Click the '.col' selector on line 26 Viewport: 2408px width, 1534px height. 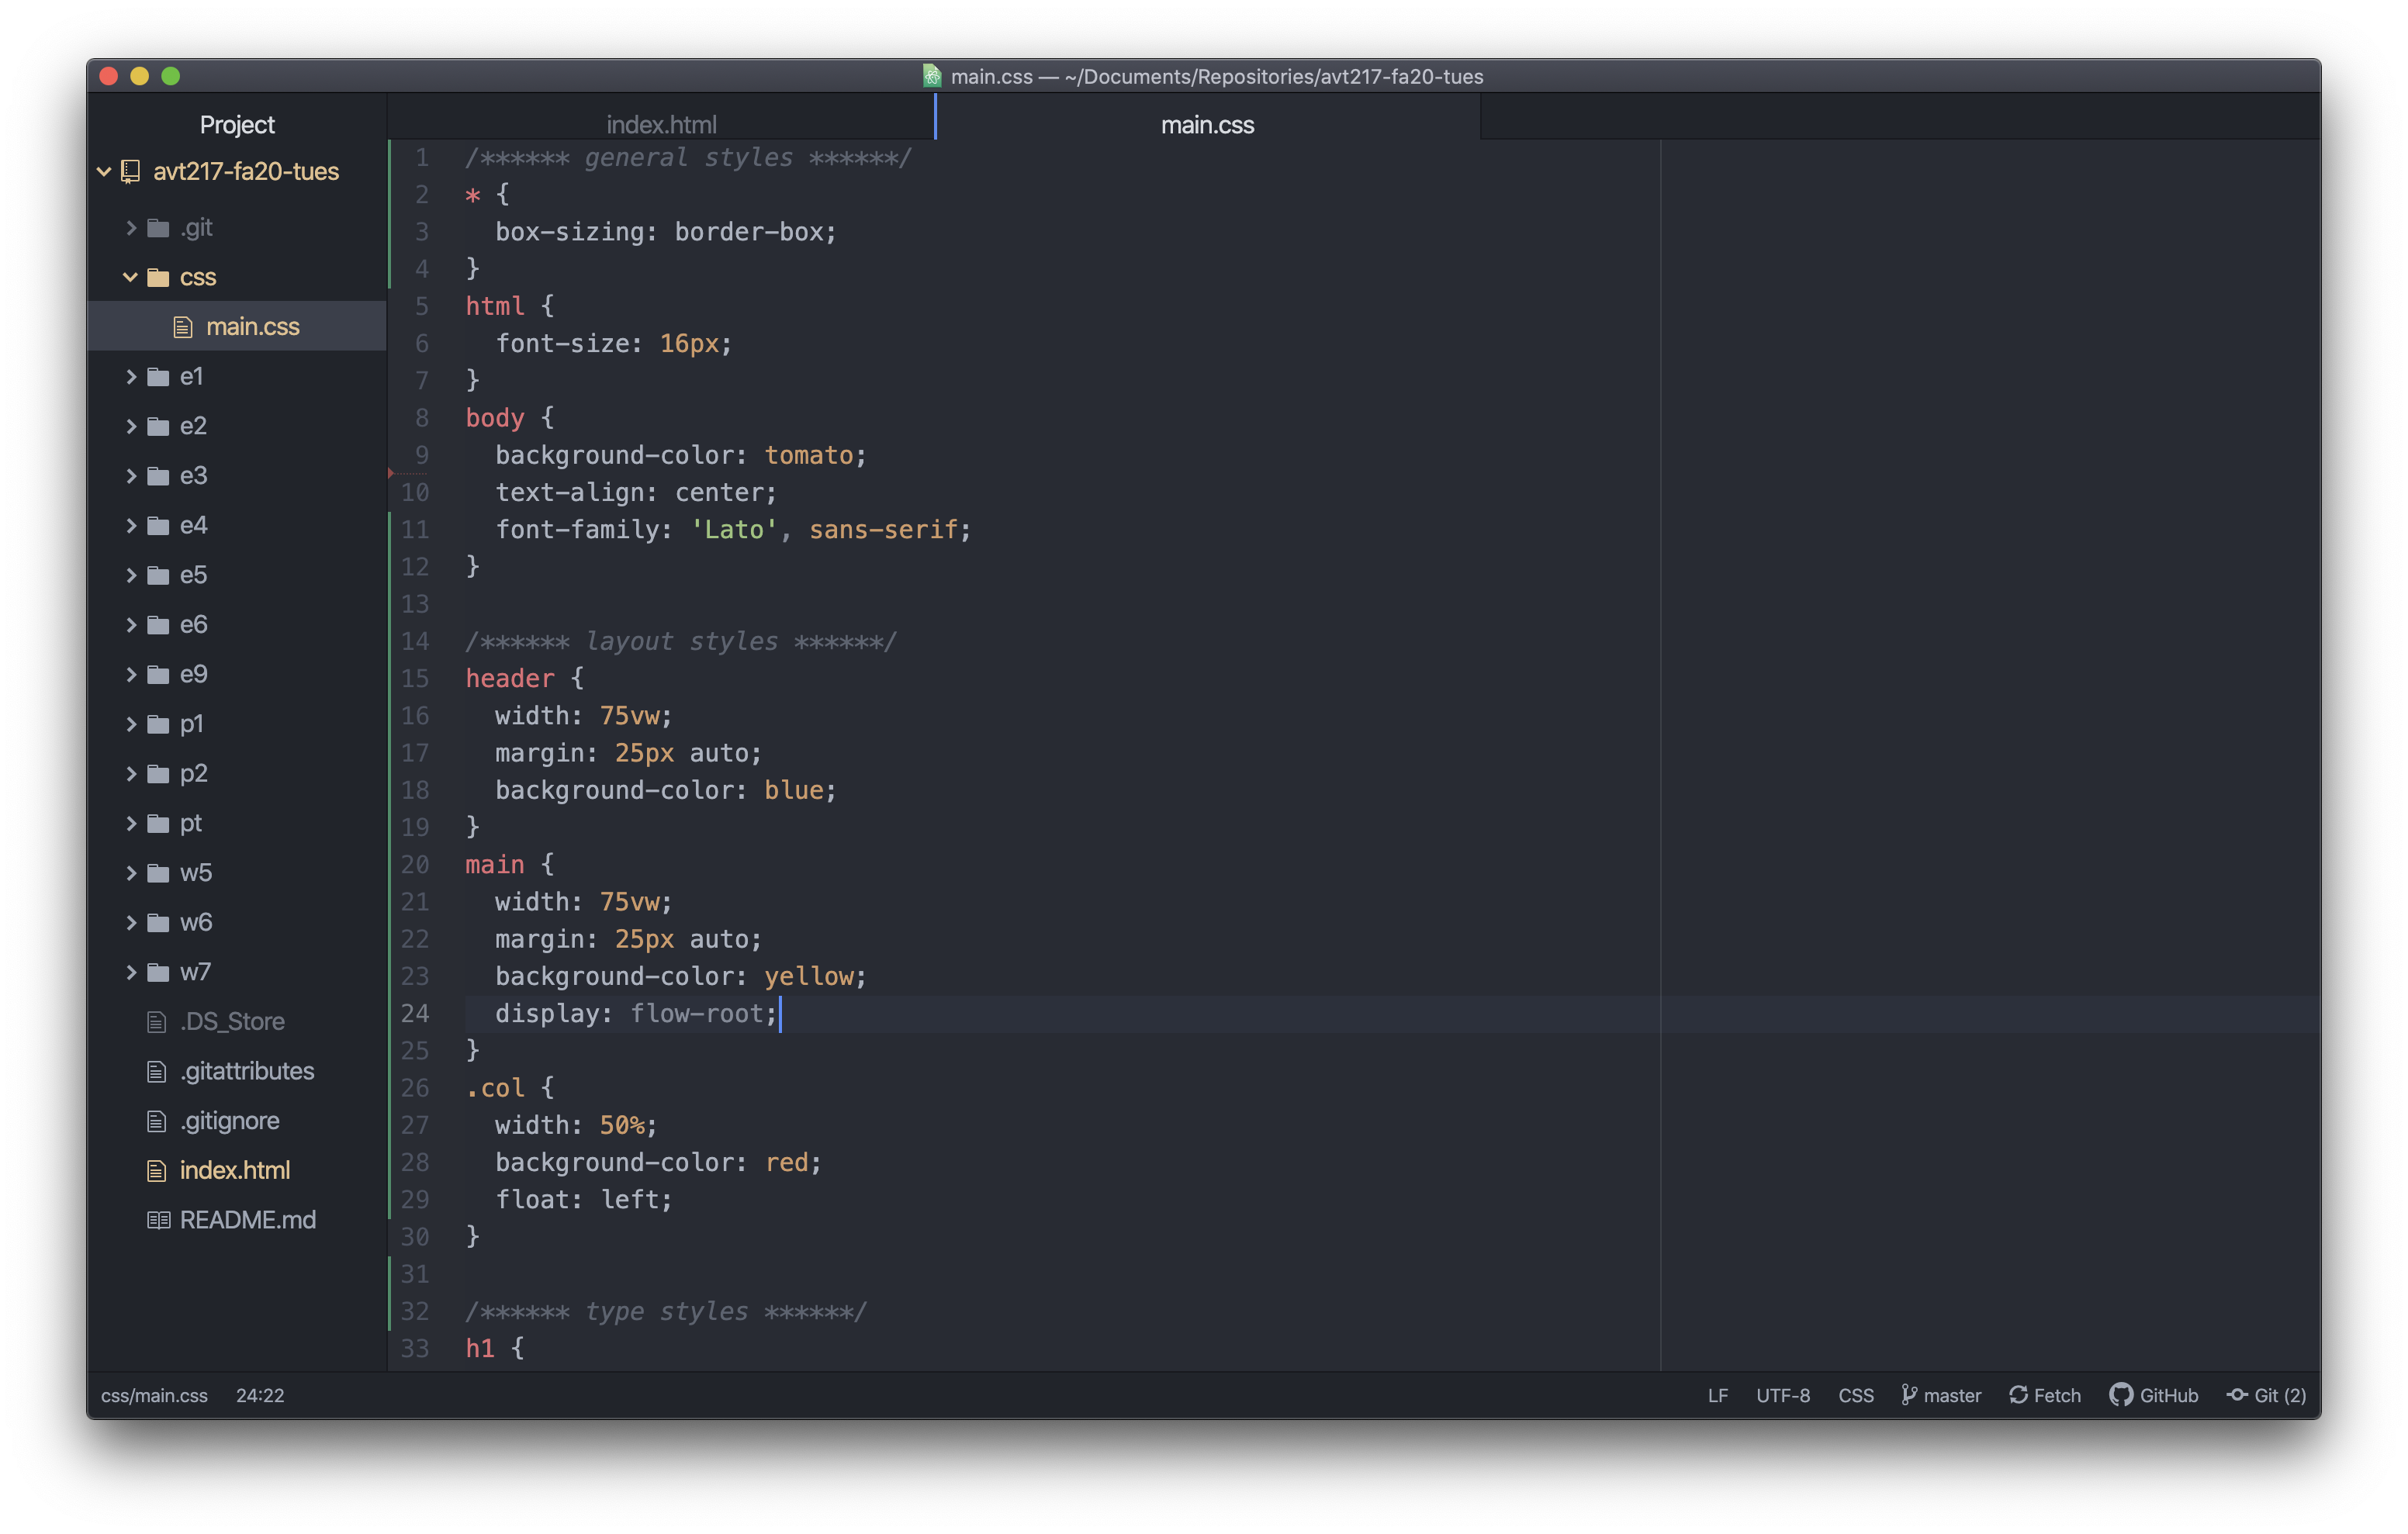pyautogui.click(x=494, y=1088)
